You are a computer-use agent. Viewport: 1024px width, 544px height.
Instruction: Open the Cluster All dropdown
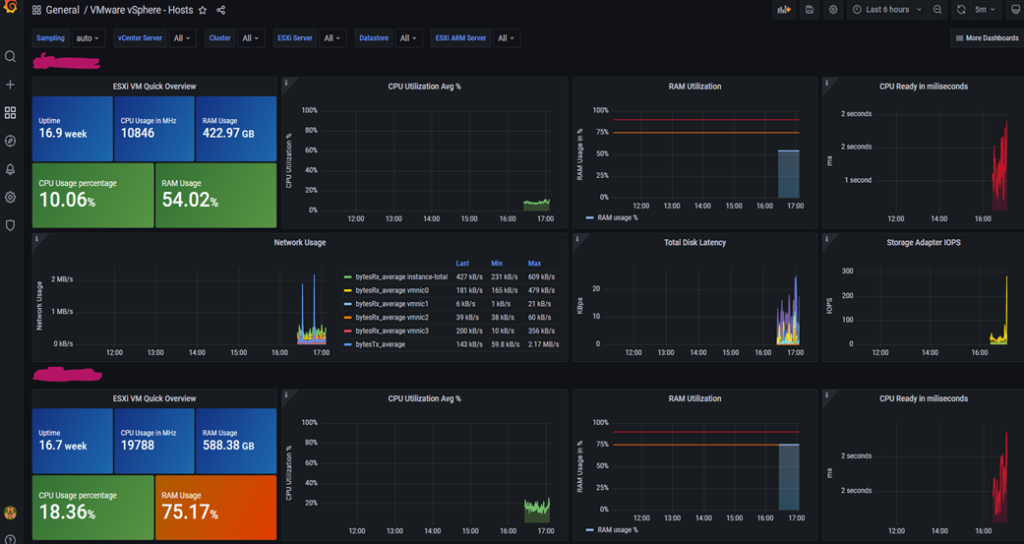click(x=251, y=38)
